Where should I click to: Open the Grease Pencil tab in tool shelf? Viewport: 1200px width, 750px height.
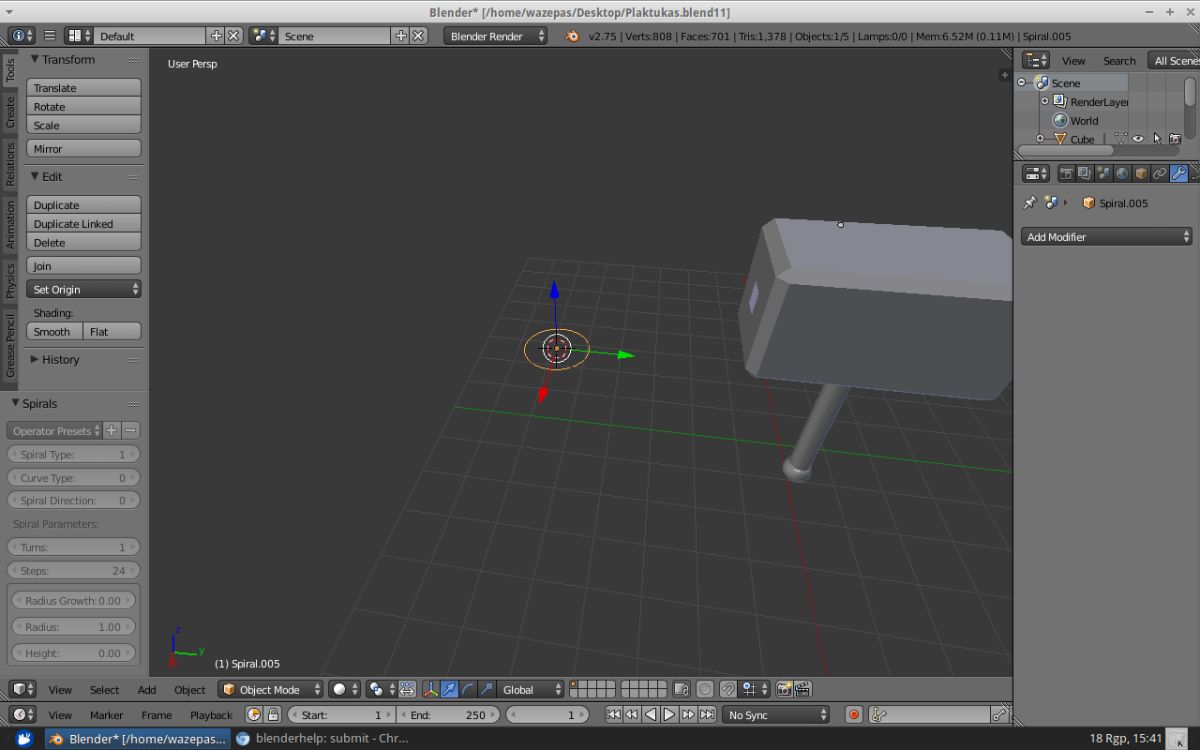pyautogui.click(x=11, y=346)
